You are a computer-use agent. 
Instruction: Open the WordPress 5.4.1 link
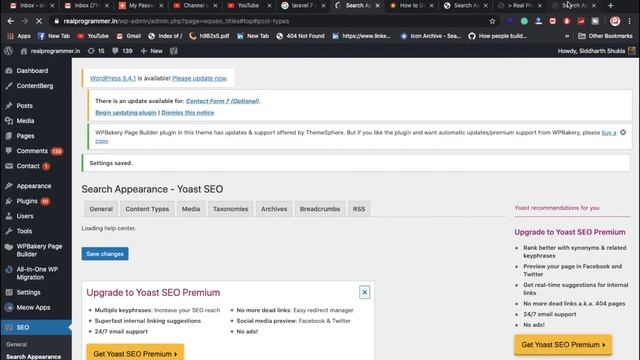[113, 78]
